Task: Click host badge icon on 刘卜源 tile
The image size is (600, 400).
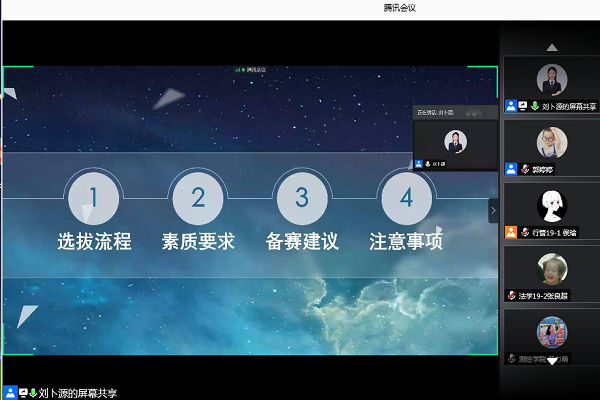Action: coord(511,105)
